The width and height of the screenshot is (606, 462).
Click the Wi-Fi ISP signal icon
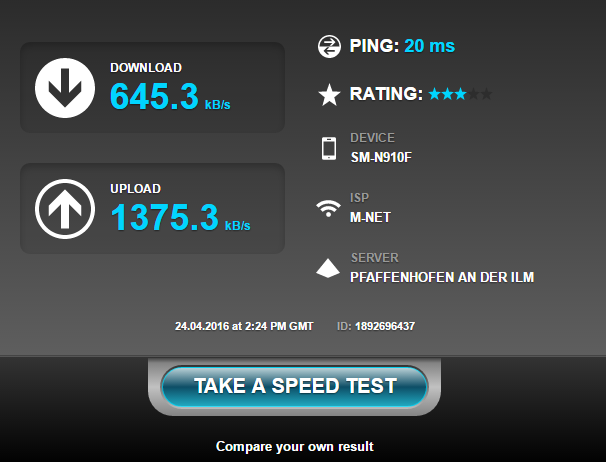click(328, 208)
